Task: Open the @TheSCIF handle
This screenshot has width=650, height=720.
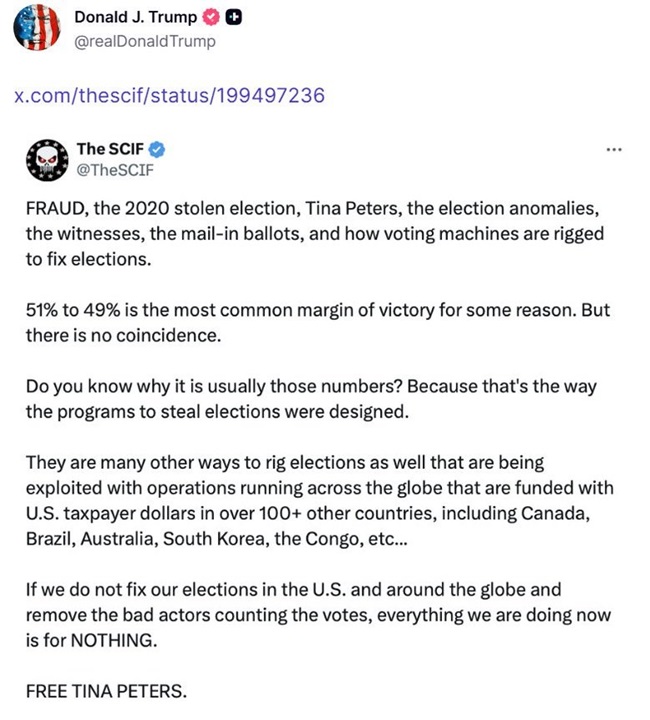Action: click(118, 170)
